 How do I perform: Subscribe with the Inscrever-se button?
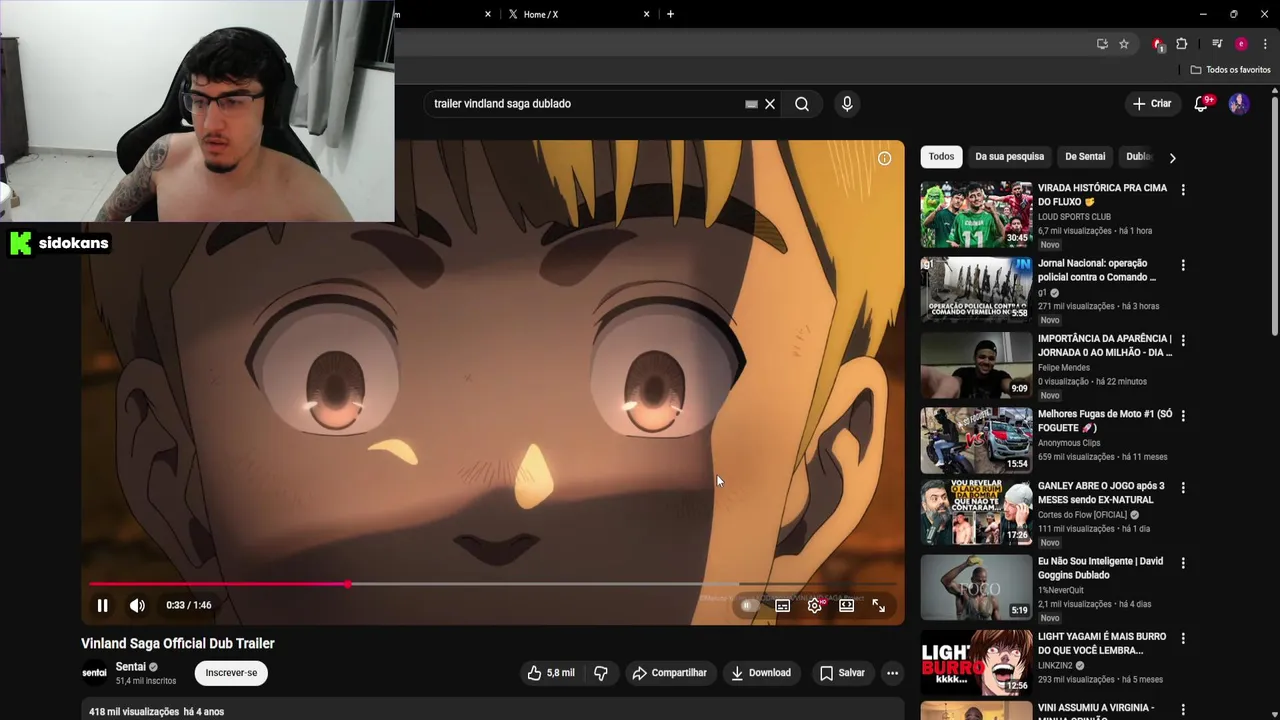click(x=231, y=673)
